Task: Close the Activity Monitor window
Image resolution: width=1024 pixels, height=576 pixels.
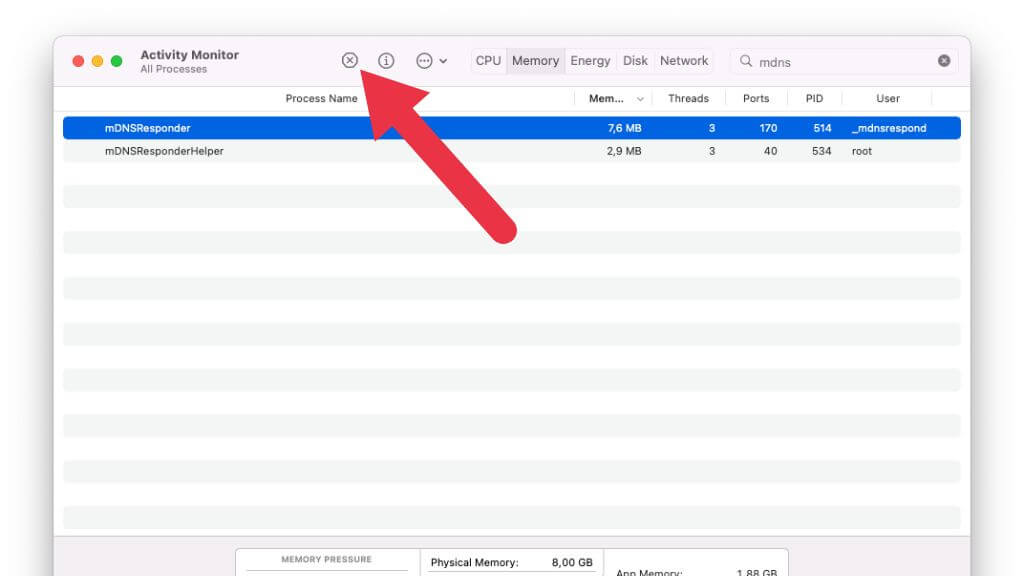Action: [x=78, y=61]
